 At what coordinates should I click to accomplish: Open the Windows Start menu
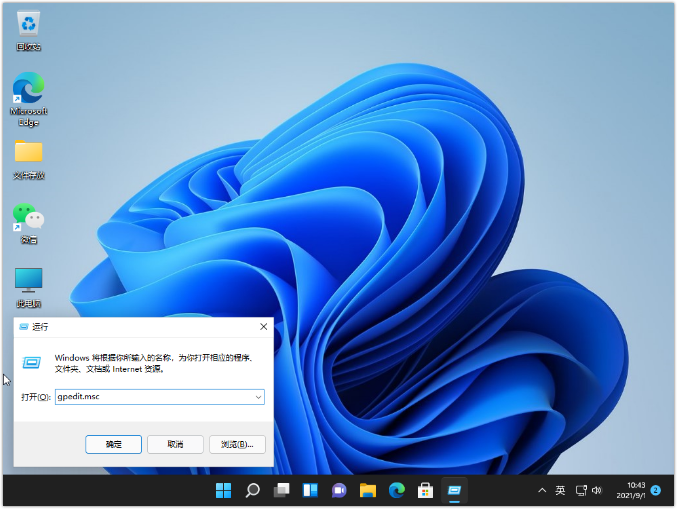pos(223,490)
